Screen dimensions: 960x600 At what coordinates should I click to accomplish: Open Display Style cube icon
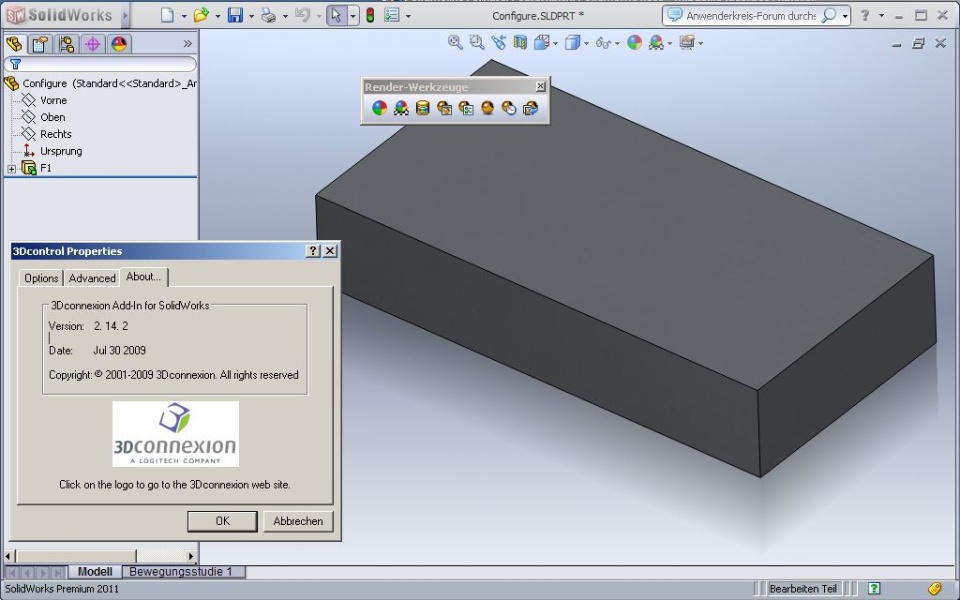pos(572,42)
